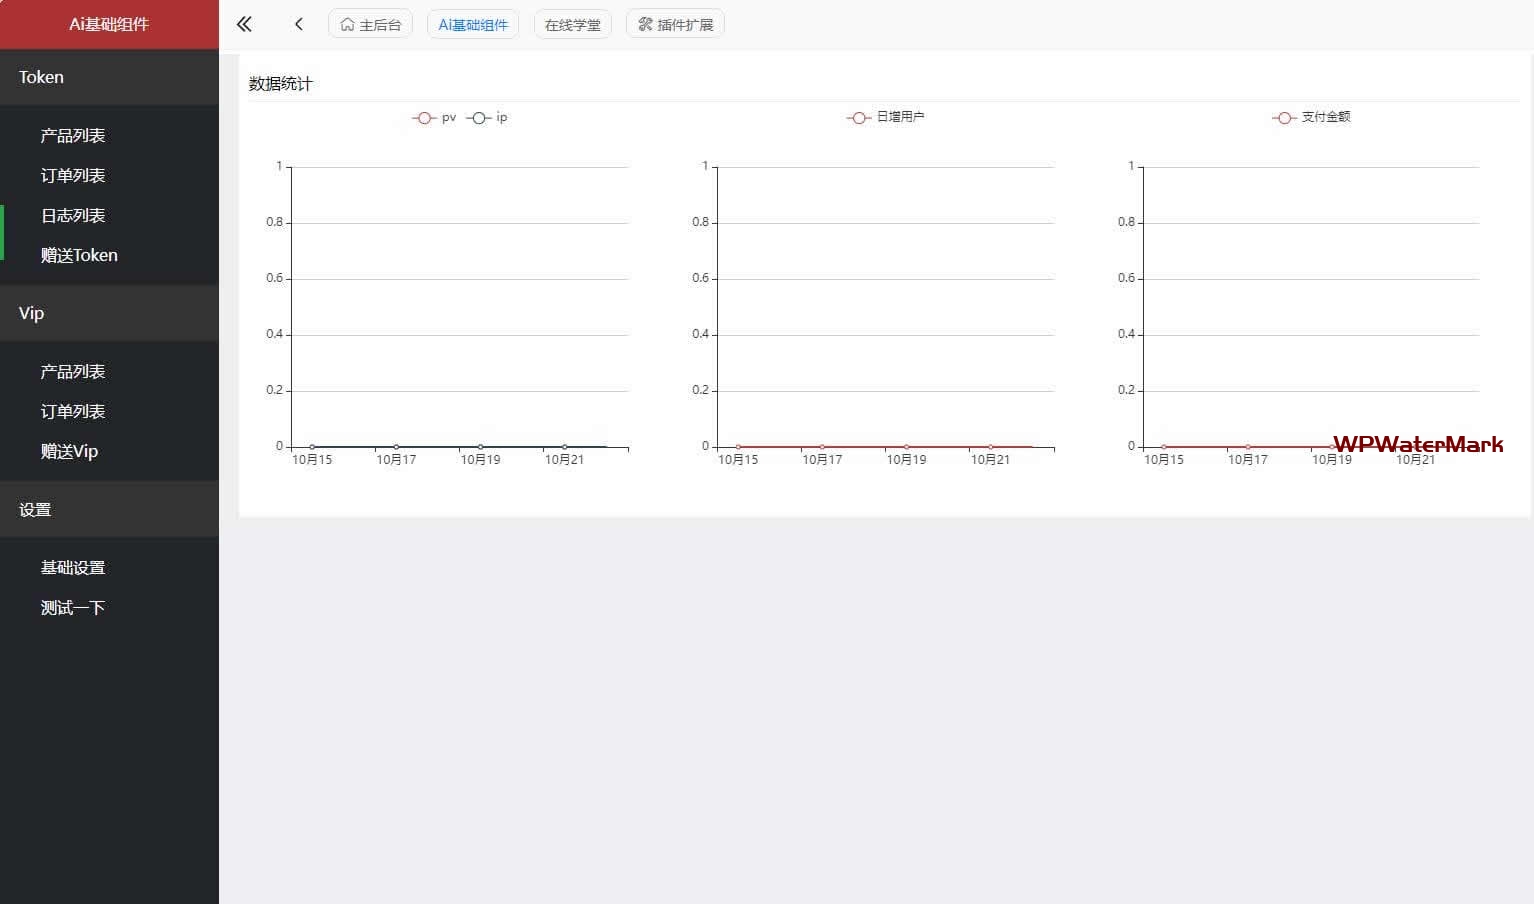Toggle the 支付金额 legend item
This screenshot has width=1534, height=904.
tap(1312, 117)
